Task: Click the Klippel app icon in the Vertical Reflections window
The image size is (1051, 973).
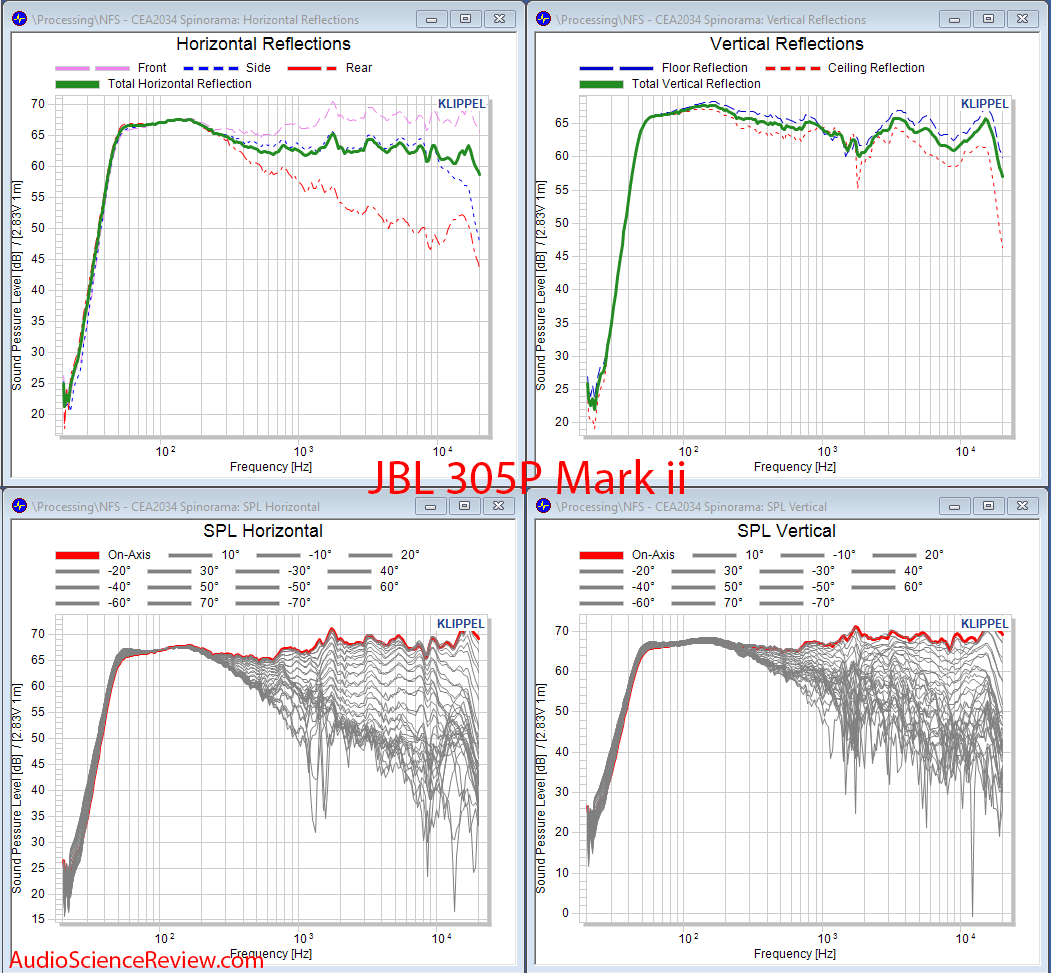Action: (544, 19)
